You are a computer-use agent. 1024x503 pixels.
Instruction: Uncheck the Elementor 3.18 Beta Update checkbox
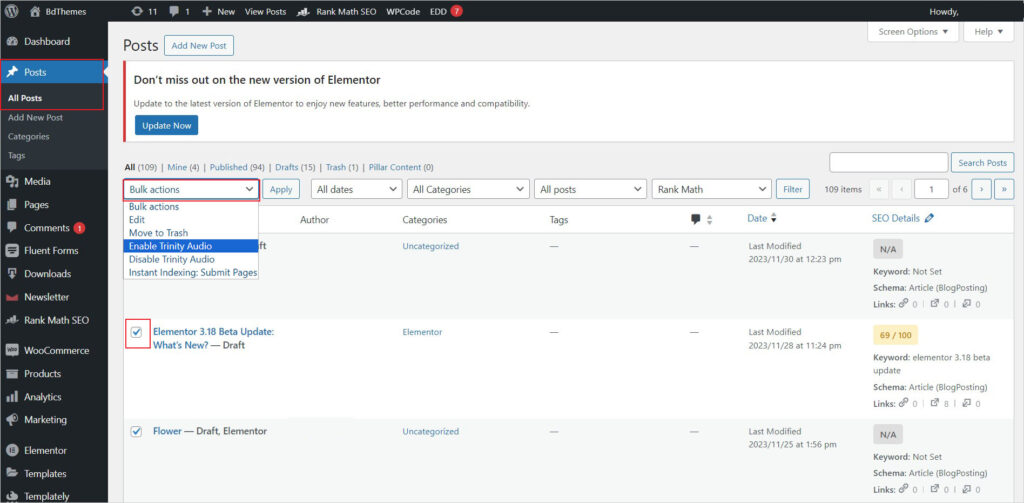[x=136, y=332]
